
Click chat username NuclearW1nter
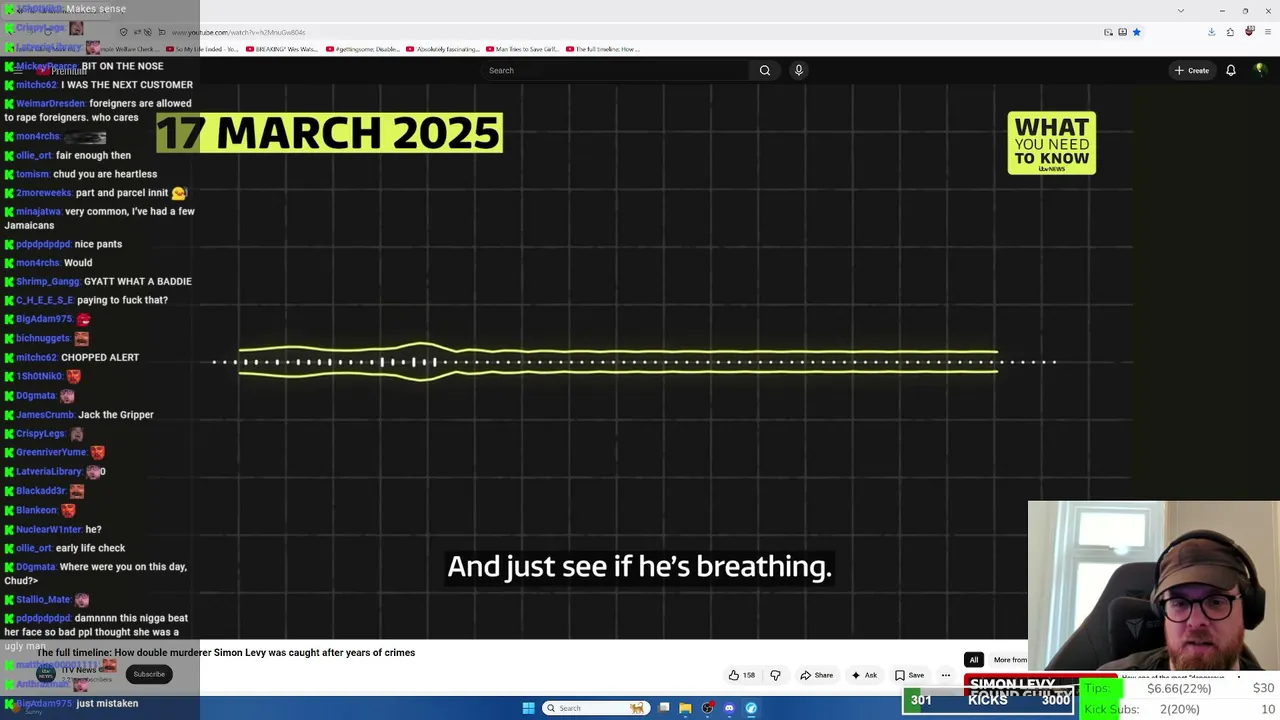(48, 529)
